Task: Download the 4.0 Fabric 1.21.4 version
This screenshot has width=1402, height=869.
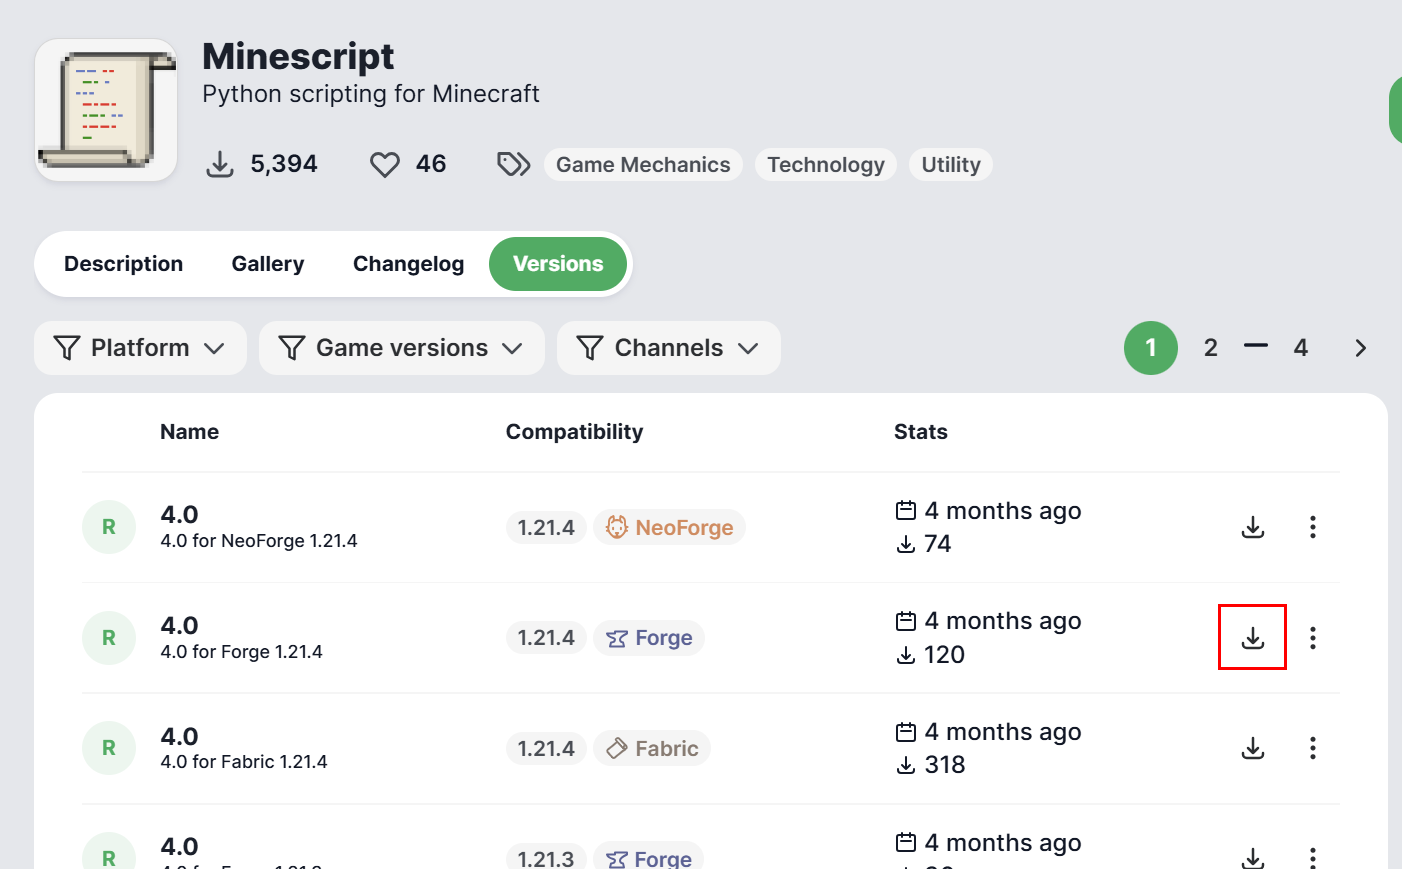Action: coord(1252,748)
